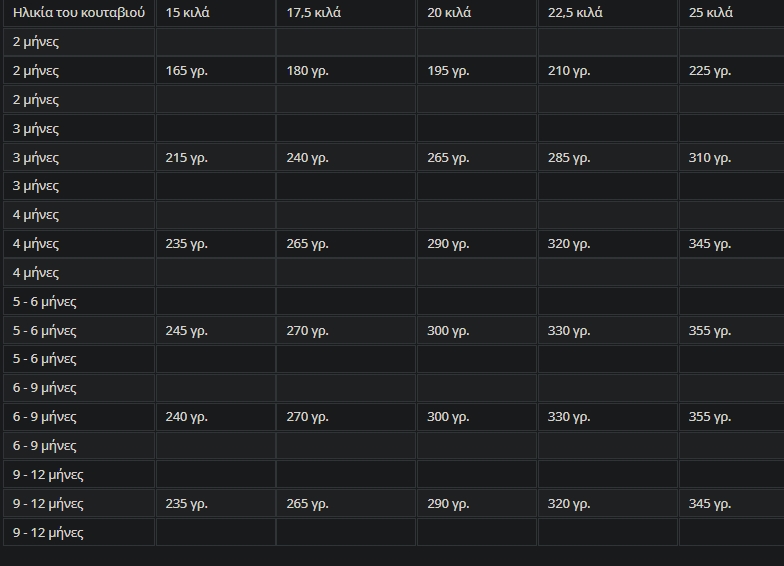Click the '22,5 κιλά' column header
This screenshot has width=784, height=566.
[608, 13]
